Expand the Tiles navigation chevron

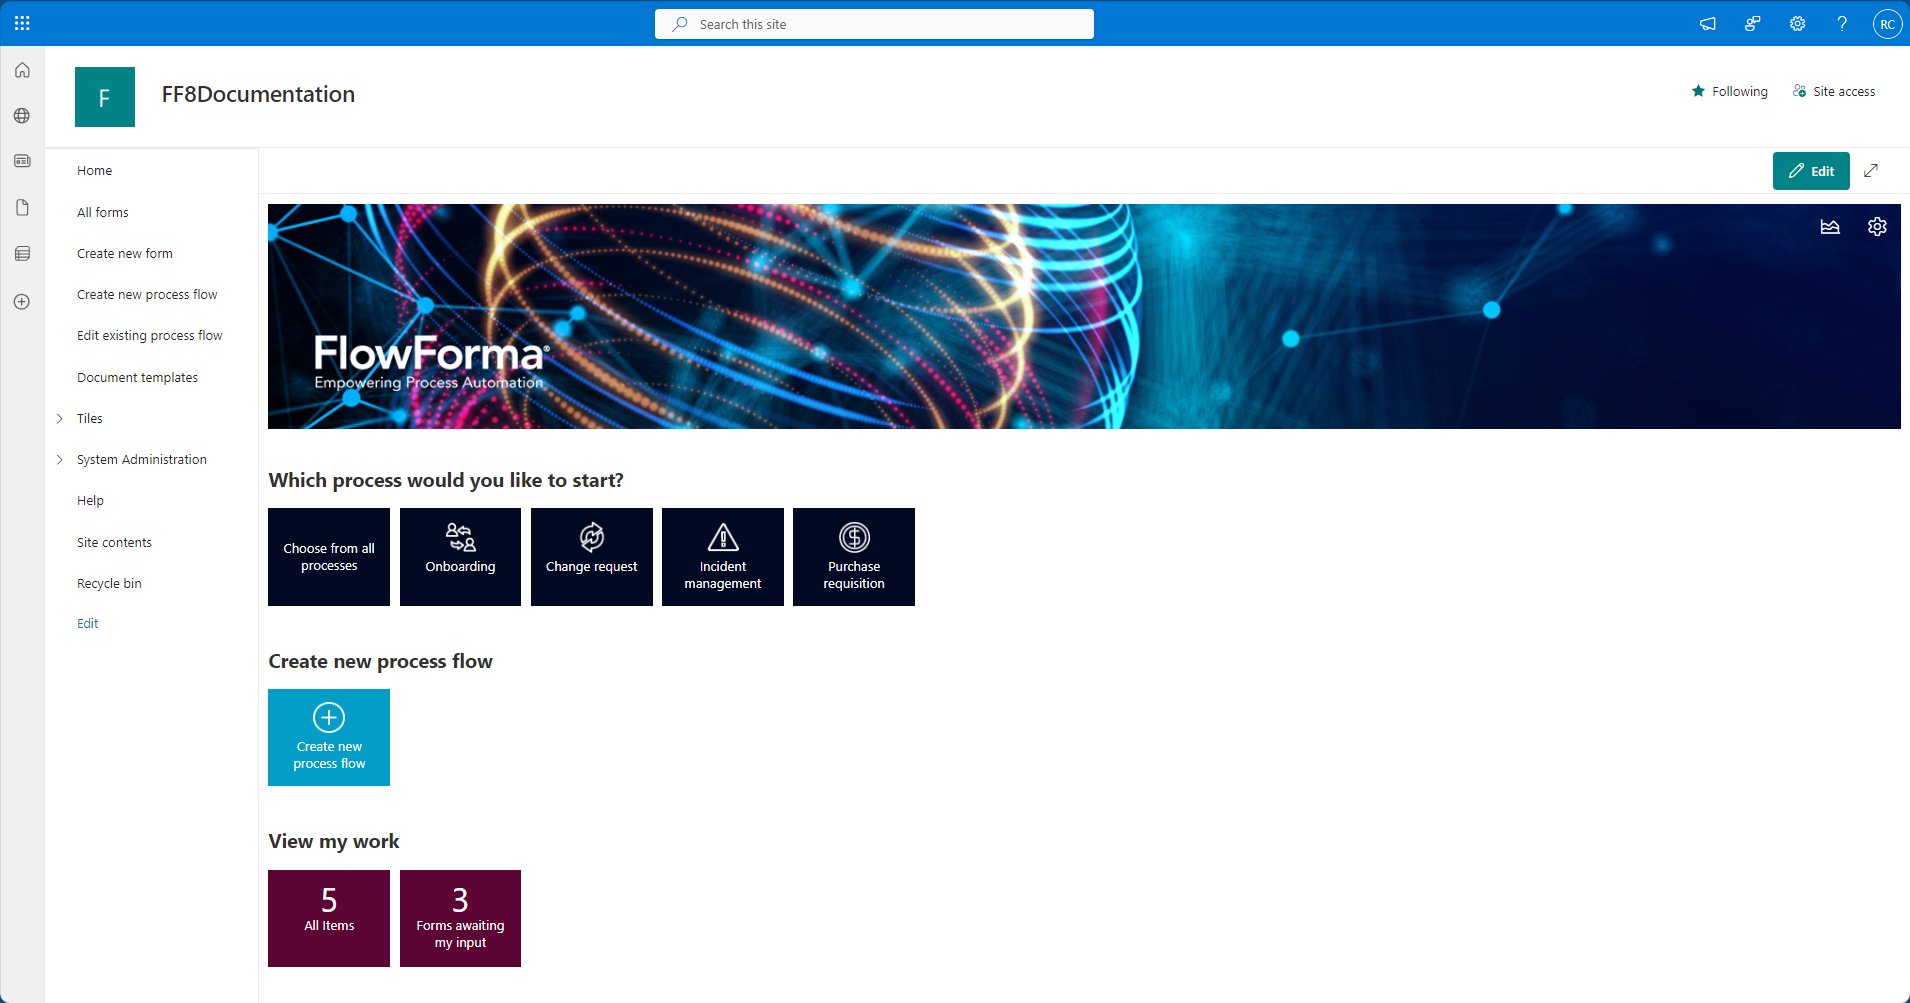tap(60, 419)
